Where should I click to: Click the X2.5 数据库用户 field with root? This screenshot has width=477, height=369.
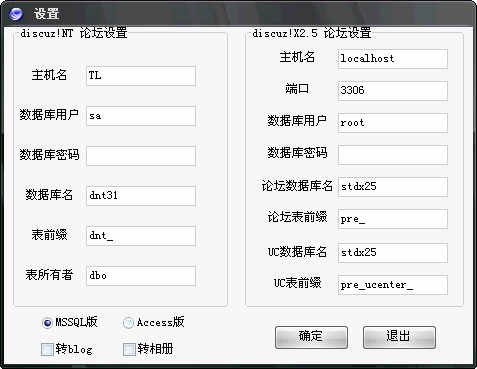pyautogui.click(x=393, y=123)
